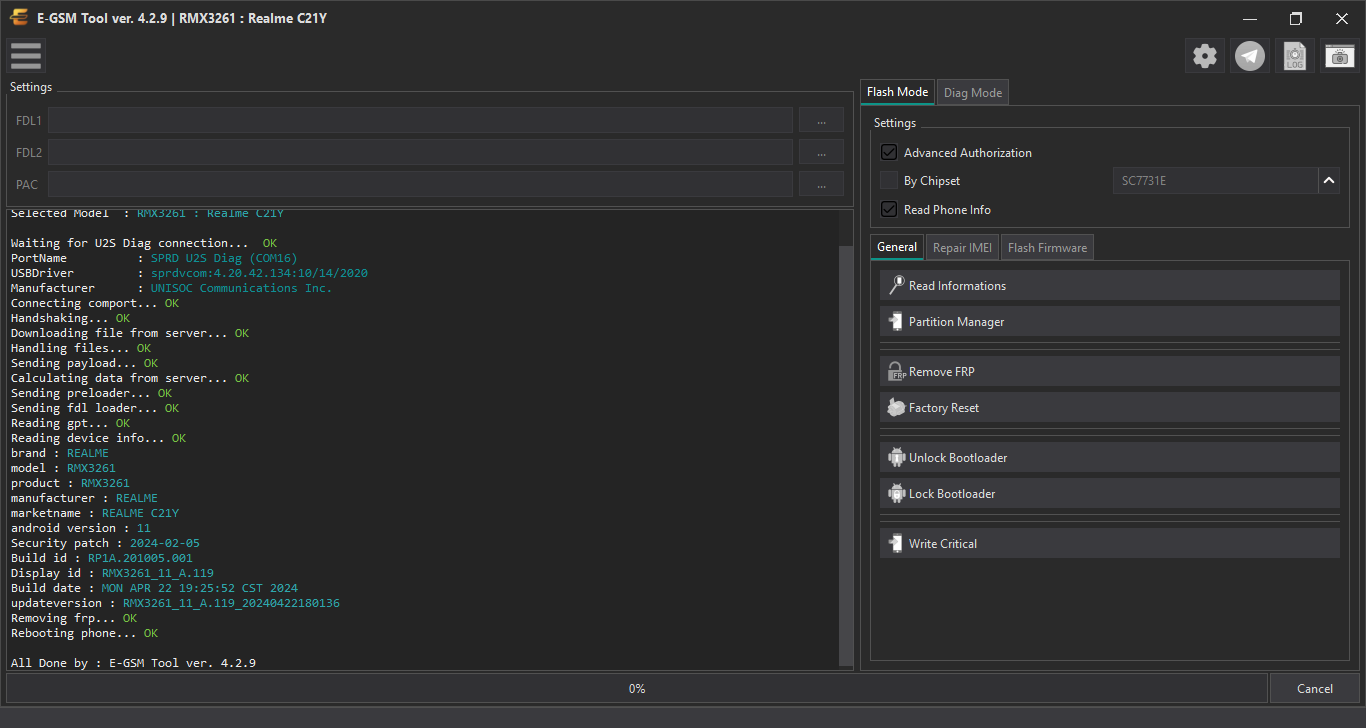
Task: Click the 'Removing frp... OK' log line
Action: [74, 618]
